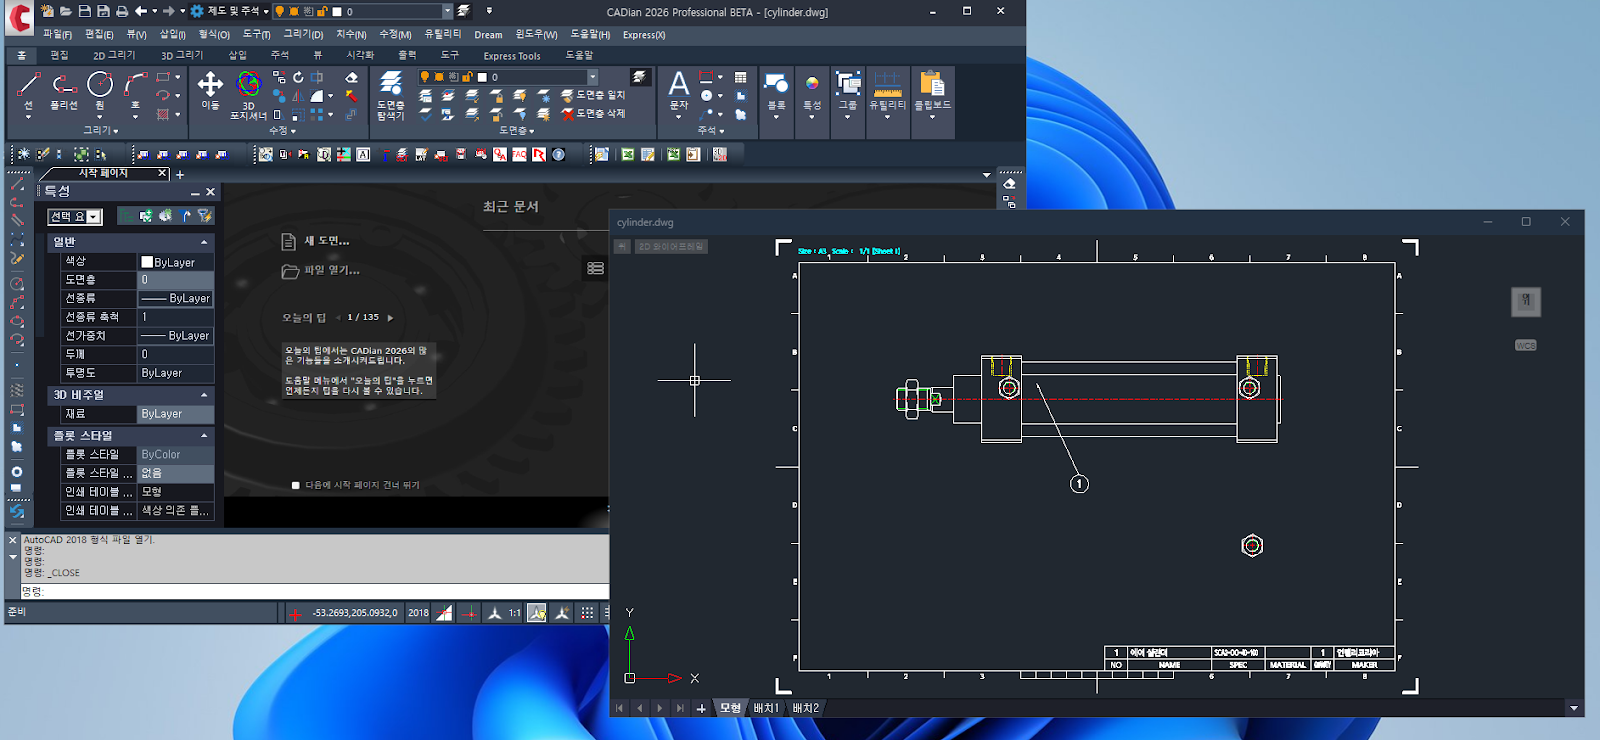
Task: Click 파일 열기... (Open File) link
Action: [331, 270]
